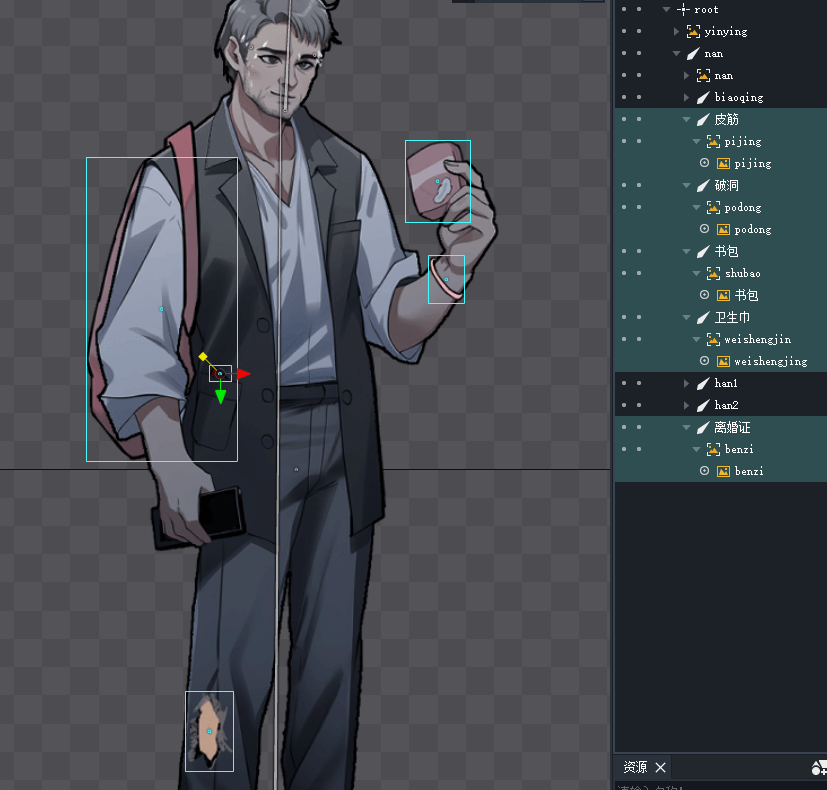The width and height of the screenshot is (827, 790).
Task: Switch to the 资源 tab
Action: click(x=635, y=767)
